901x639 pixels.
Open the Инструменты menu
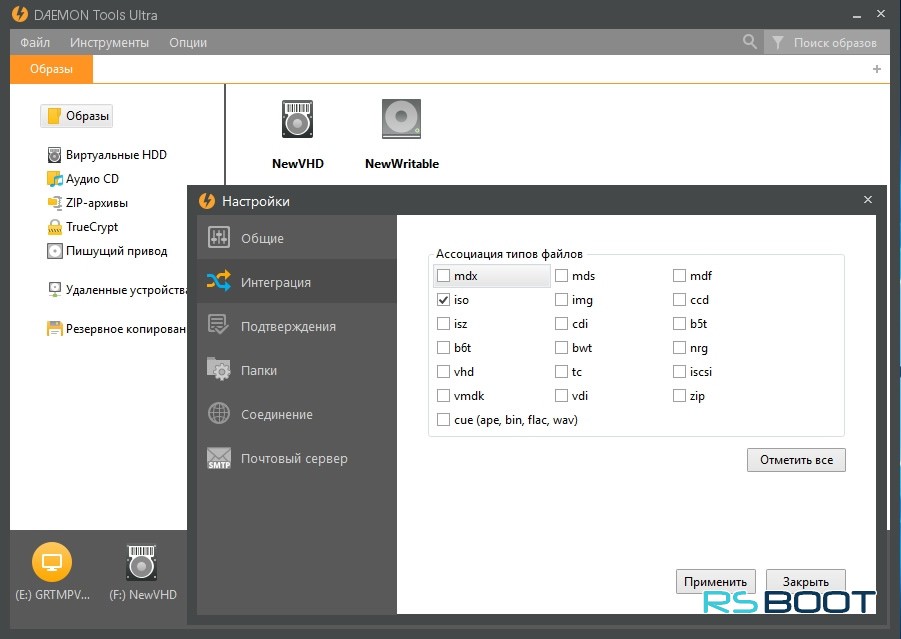[x=109, y=43]
